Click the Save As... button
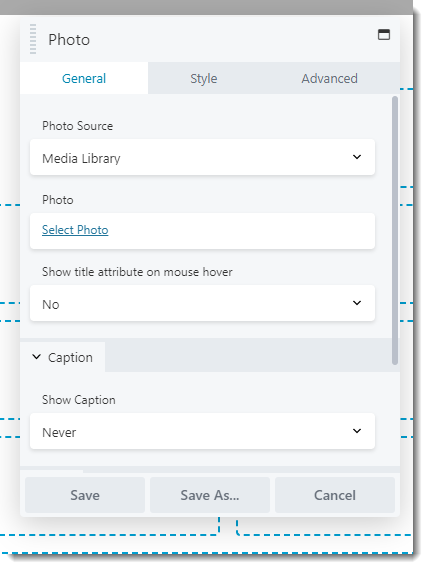The height and width of the screenshot is (569, 428). [210, 495]
